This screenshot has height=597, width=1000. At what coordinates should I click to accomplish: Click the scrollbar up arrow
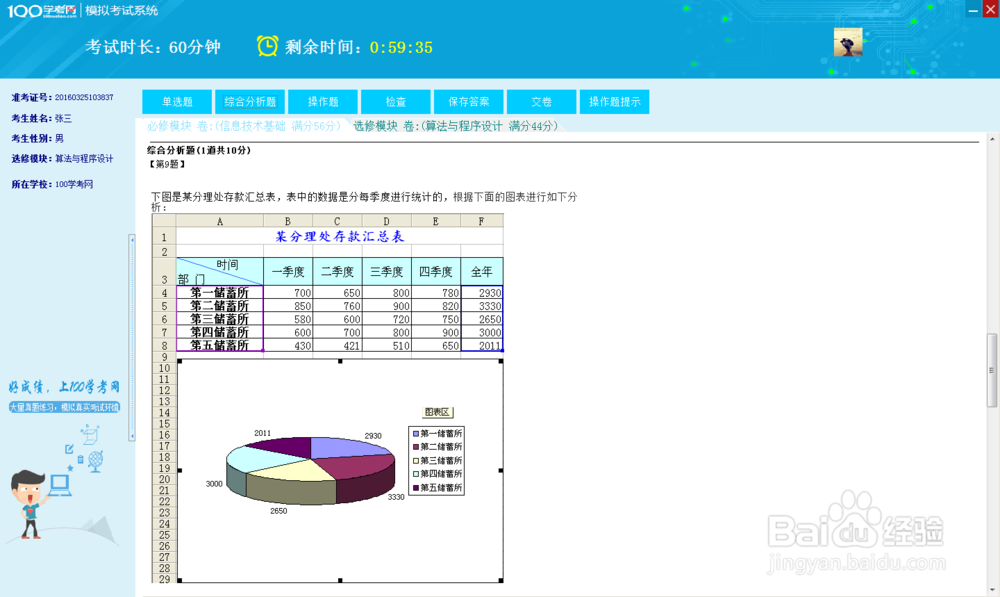(992, 138)
